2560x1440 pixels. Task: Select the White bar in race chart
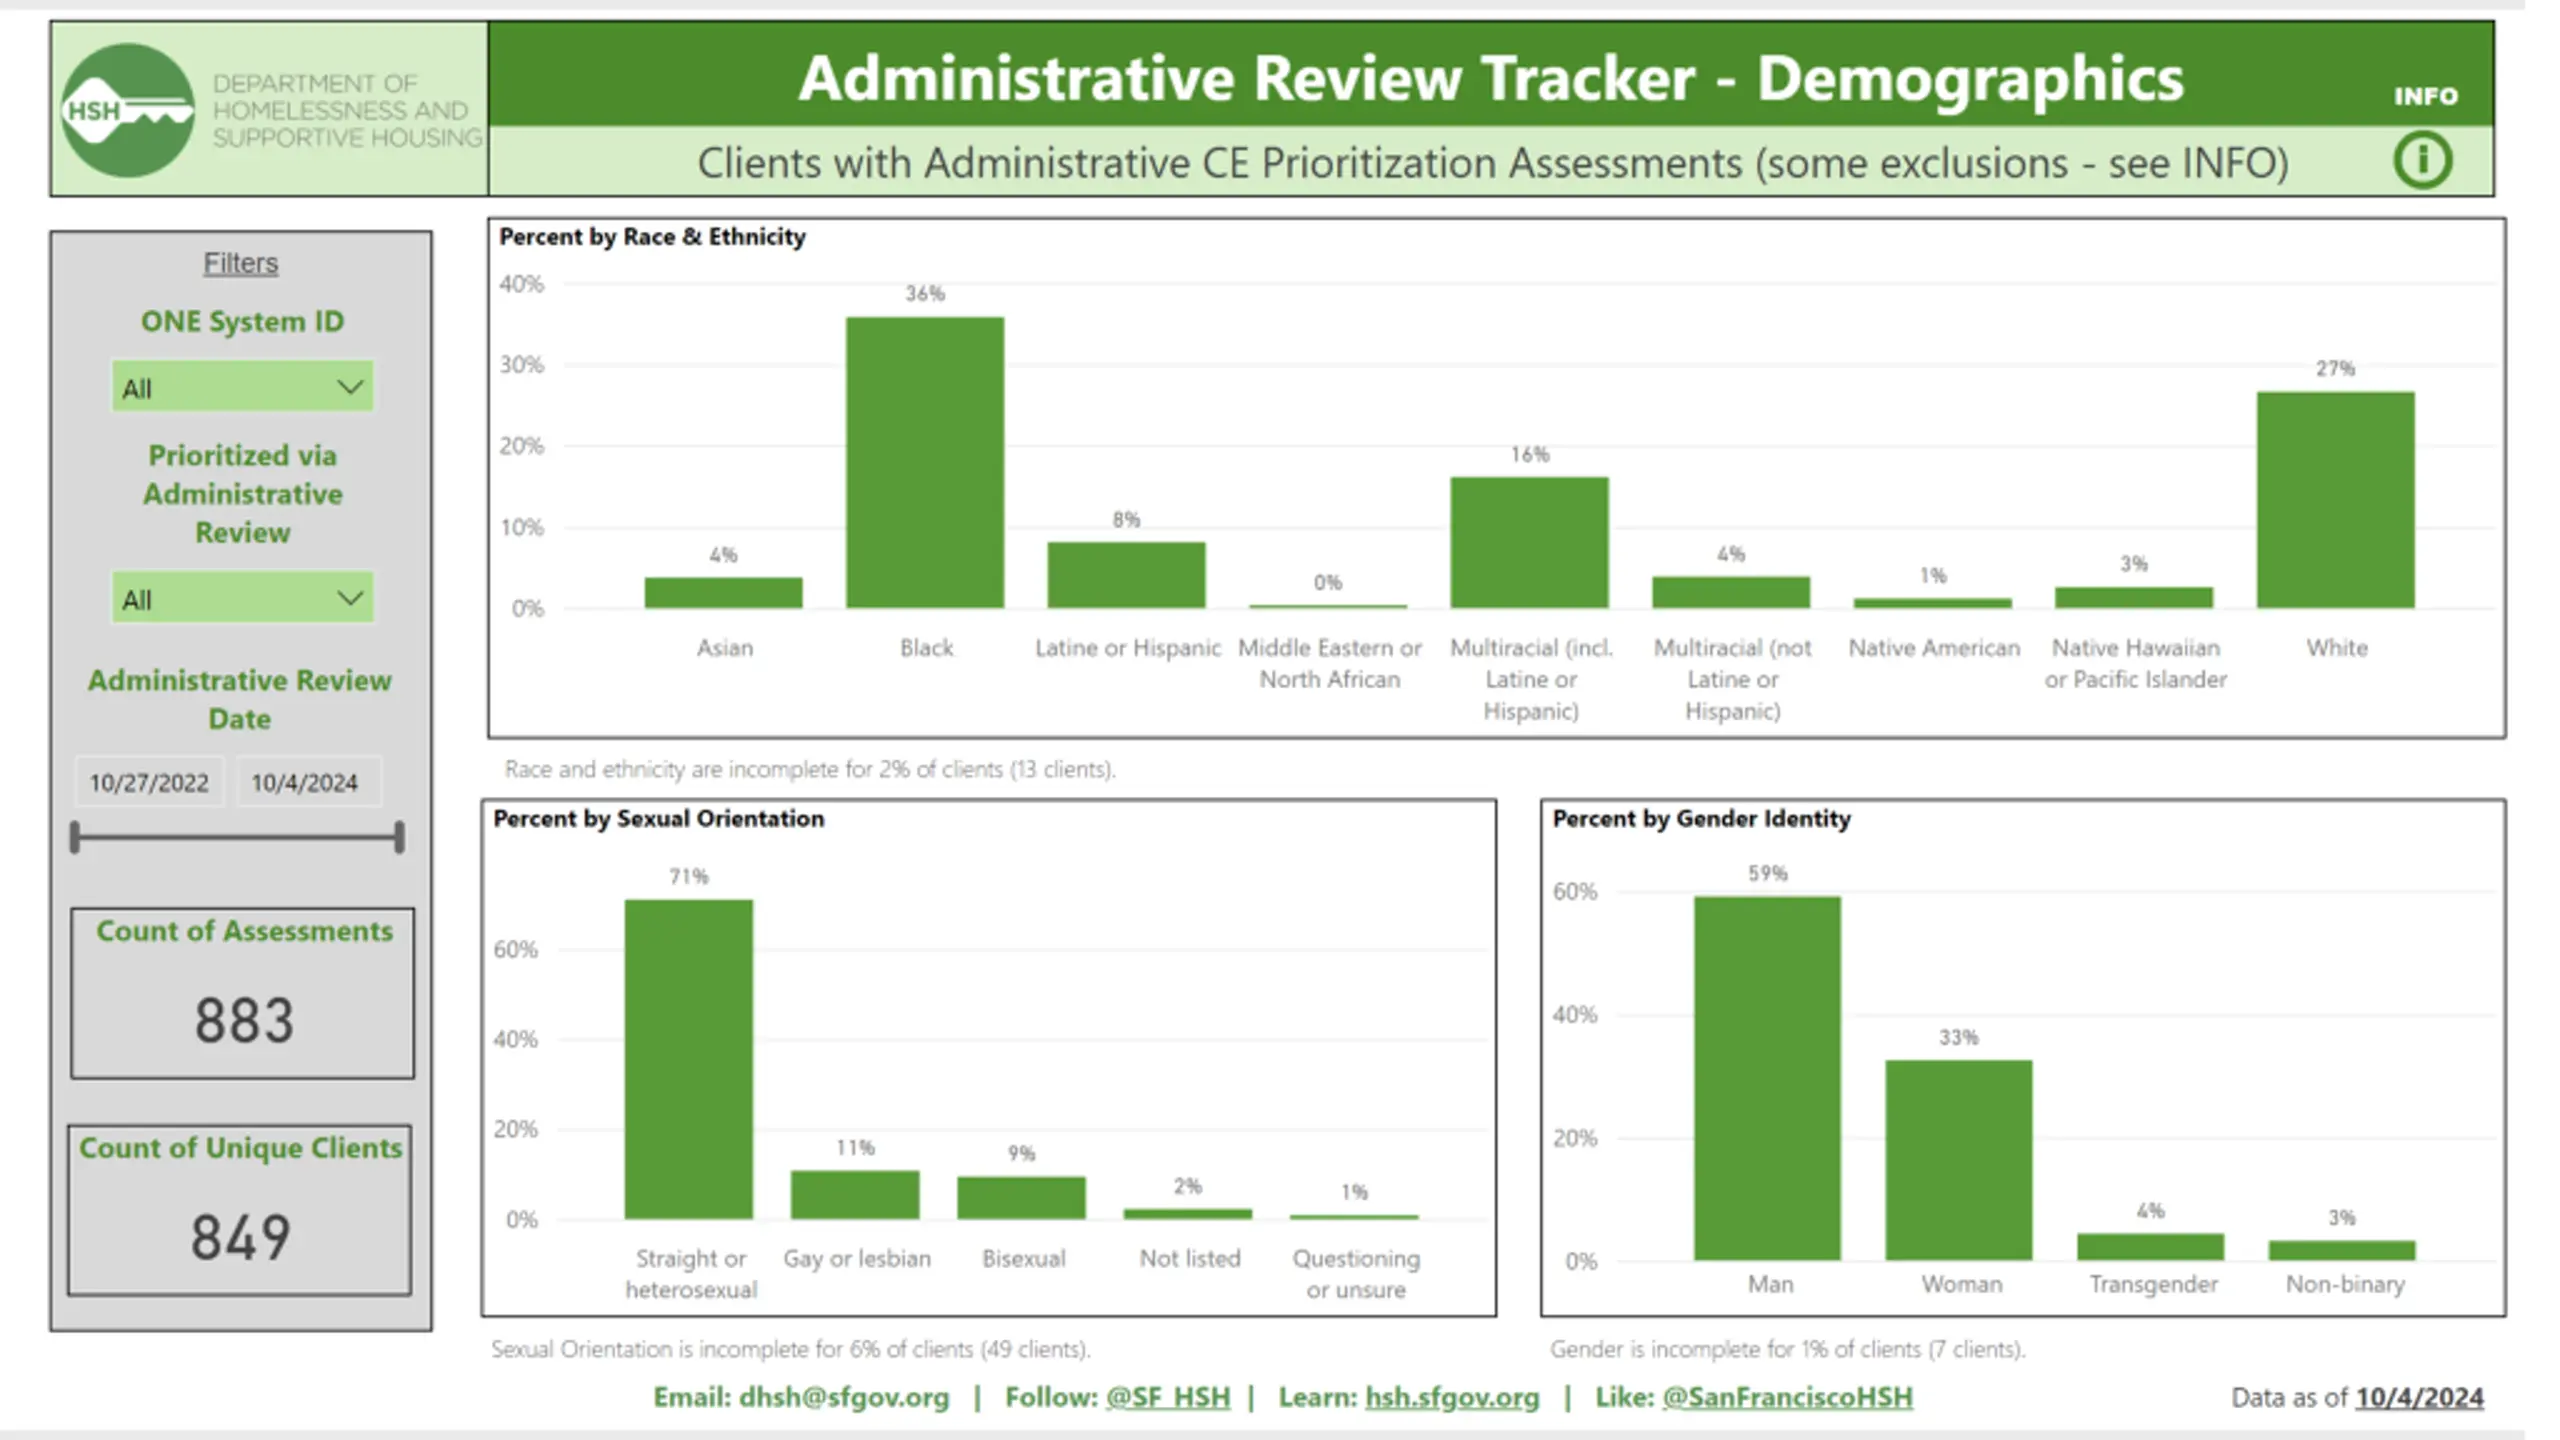click(x=2335, y=500)
